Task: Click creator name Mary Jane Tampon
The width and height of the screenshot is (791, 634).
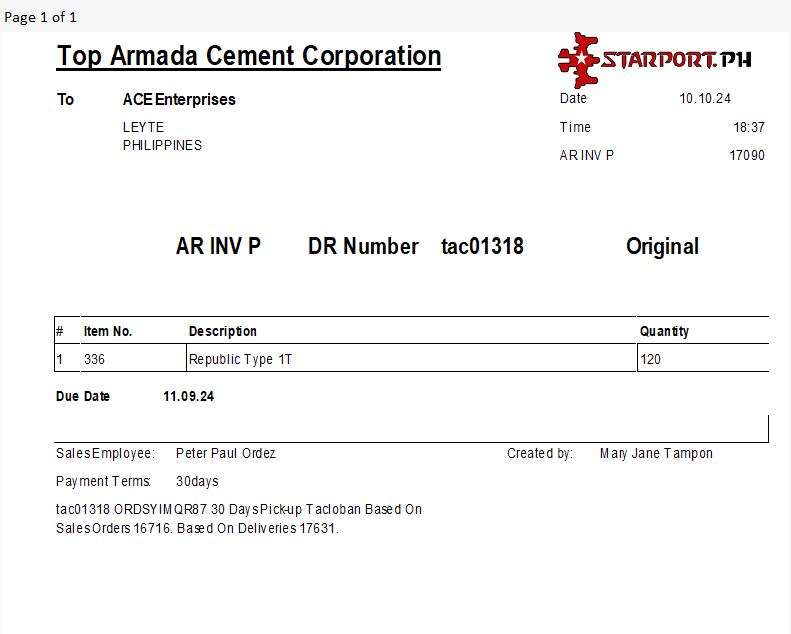Action: 656,453
